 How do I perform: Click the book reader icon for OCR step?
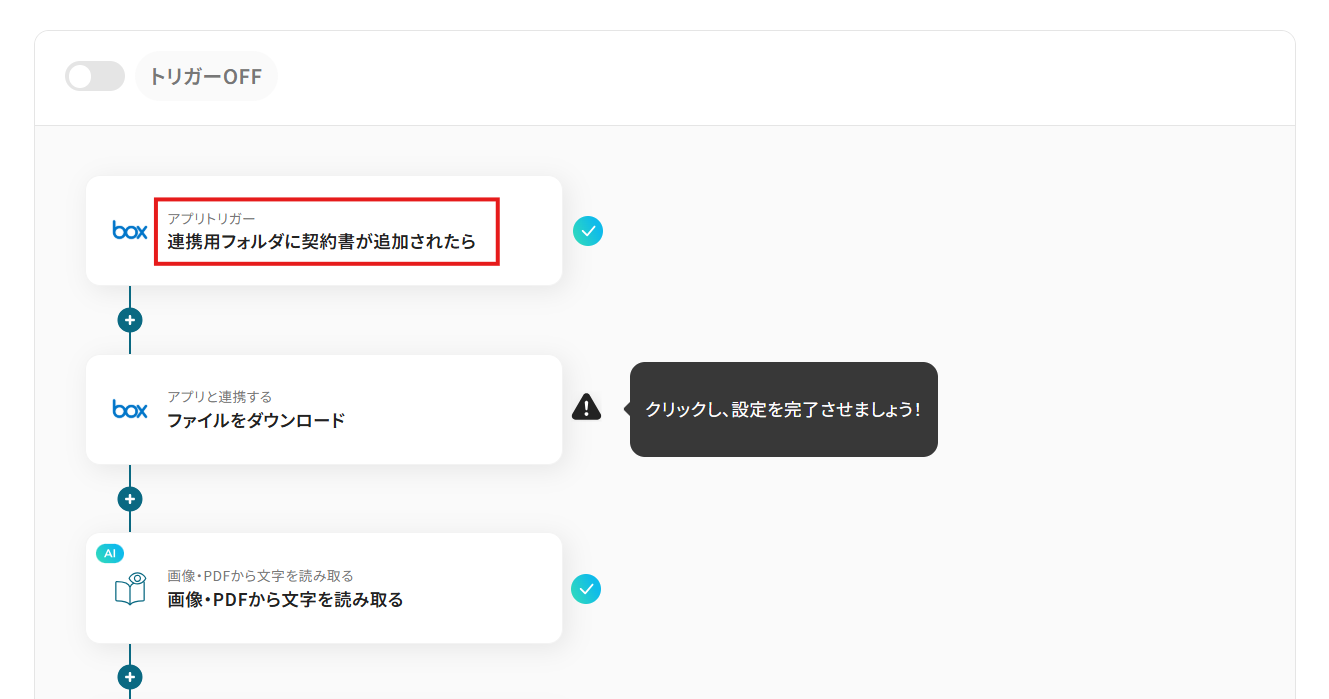coord(130,588)
